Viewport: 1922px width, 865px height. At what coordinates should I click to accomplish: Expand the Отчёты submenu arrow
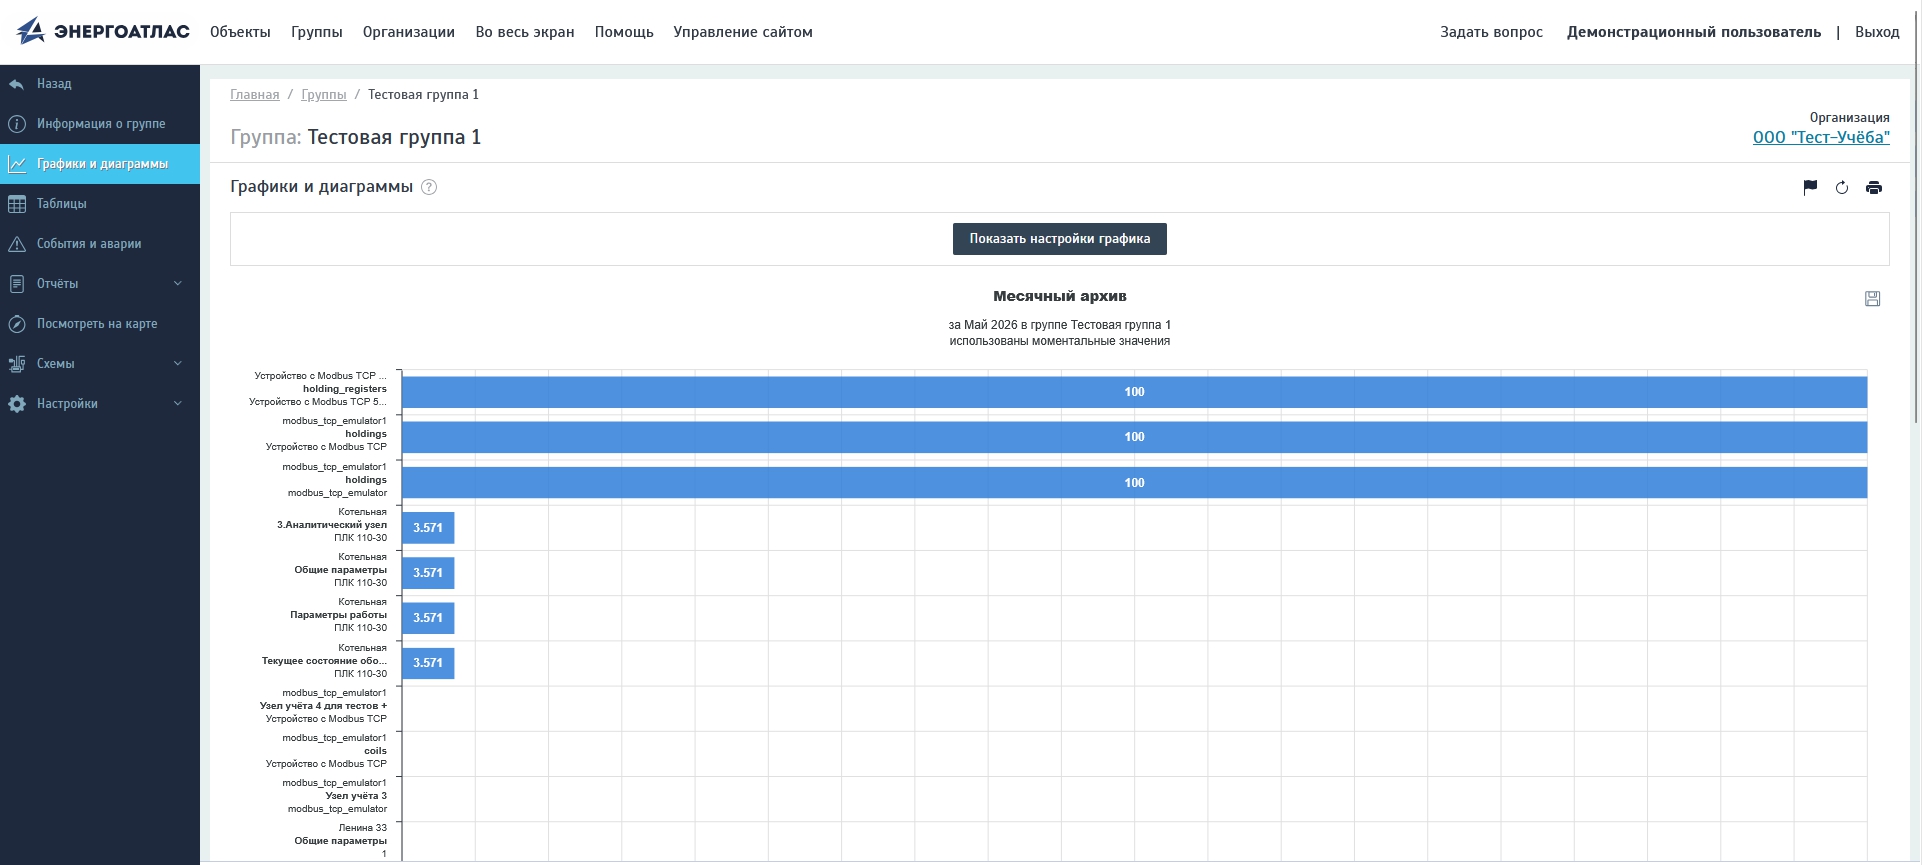point(178,283)
